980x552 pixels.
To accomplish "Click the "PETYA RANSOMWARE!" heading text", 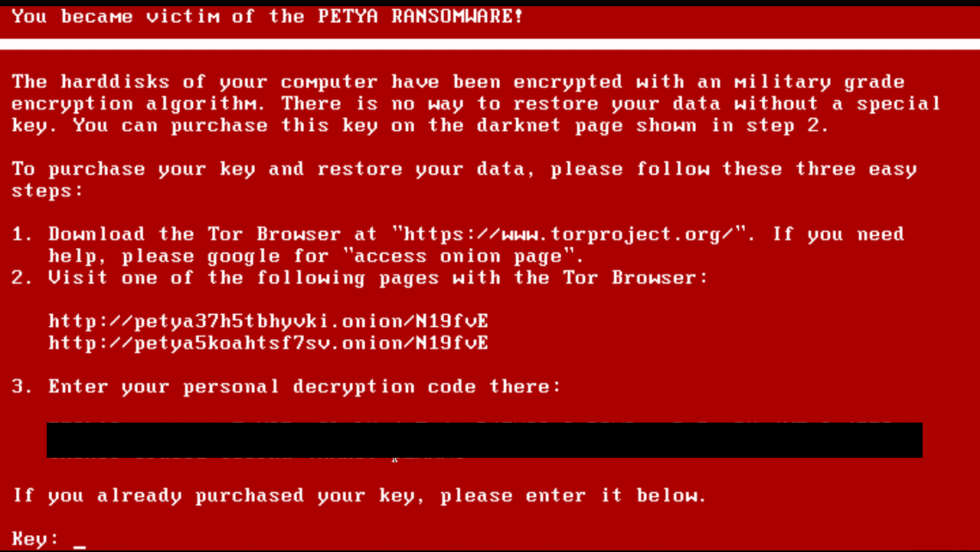I will (x=420, y=16).
